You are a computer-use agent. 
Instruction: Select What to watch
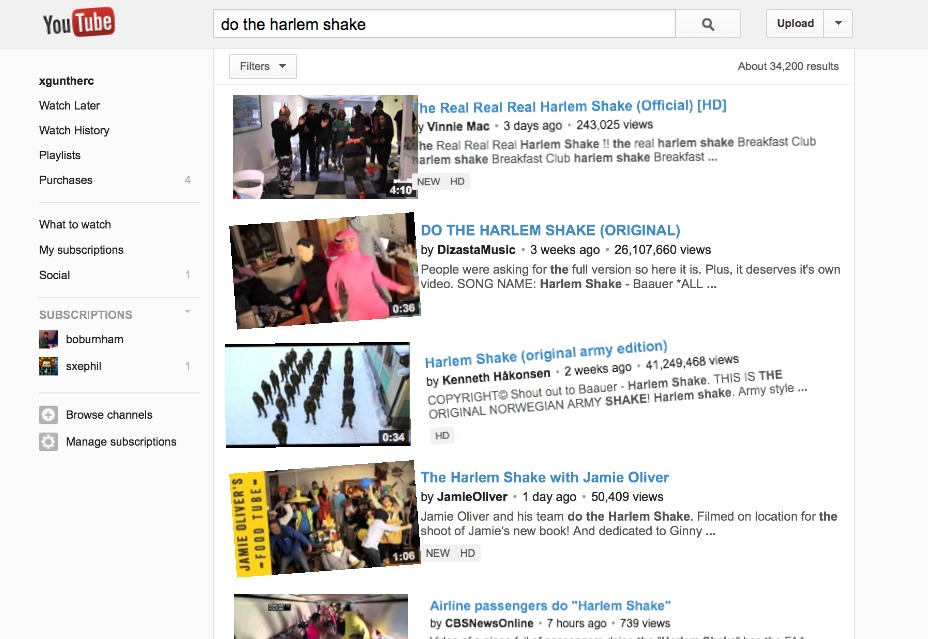[75, 224]
